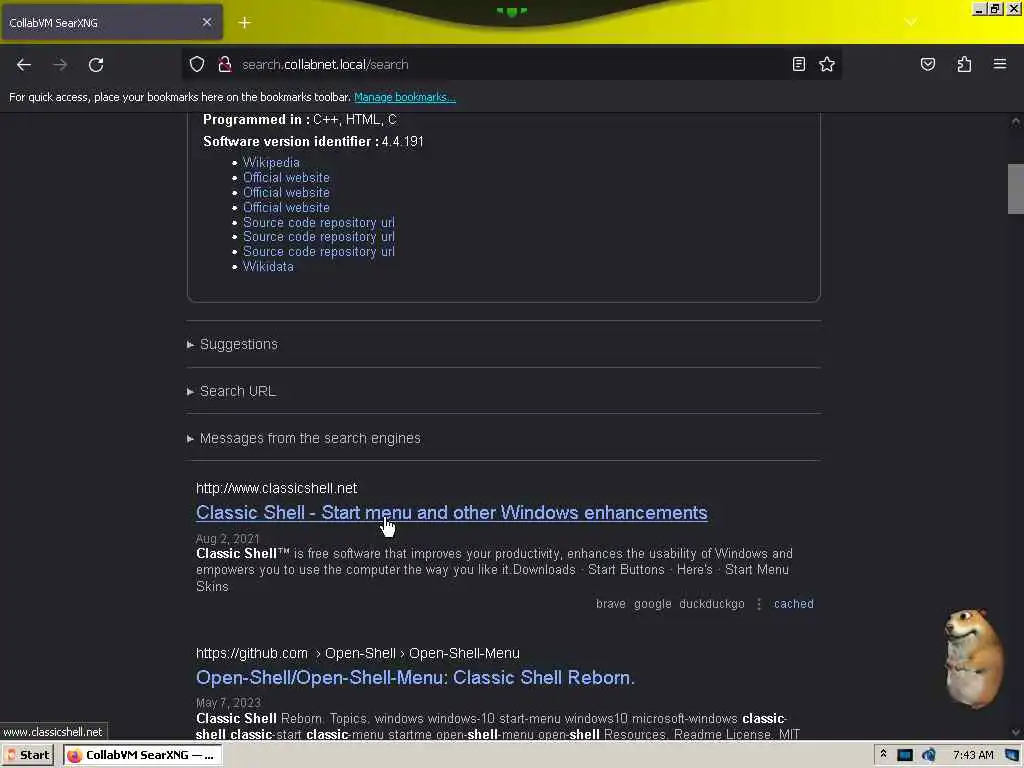Viewport: 1024px width, 768px height.
Task: Click the address bar URL field
Action: (509, 64)
